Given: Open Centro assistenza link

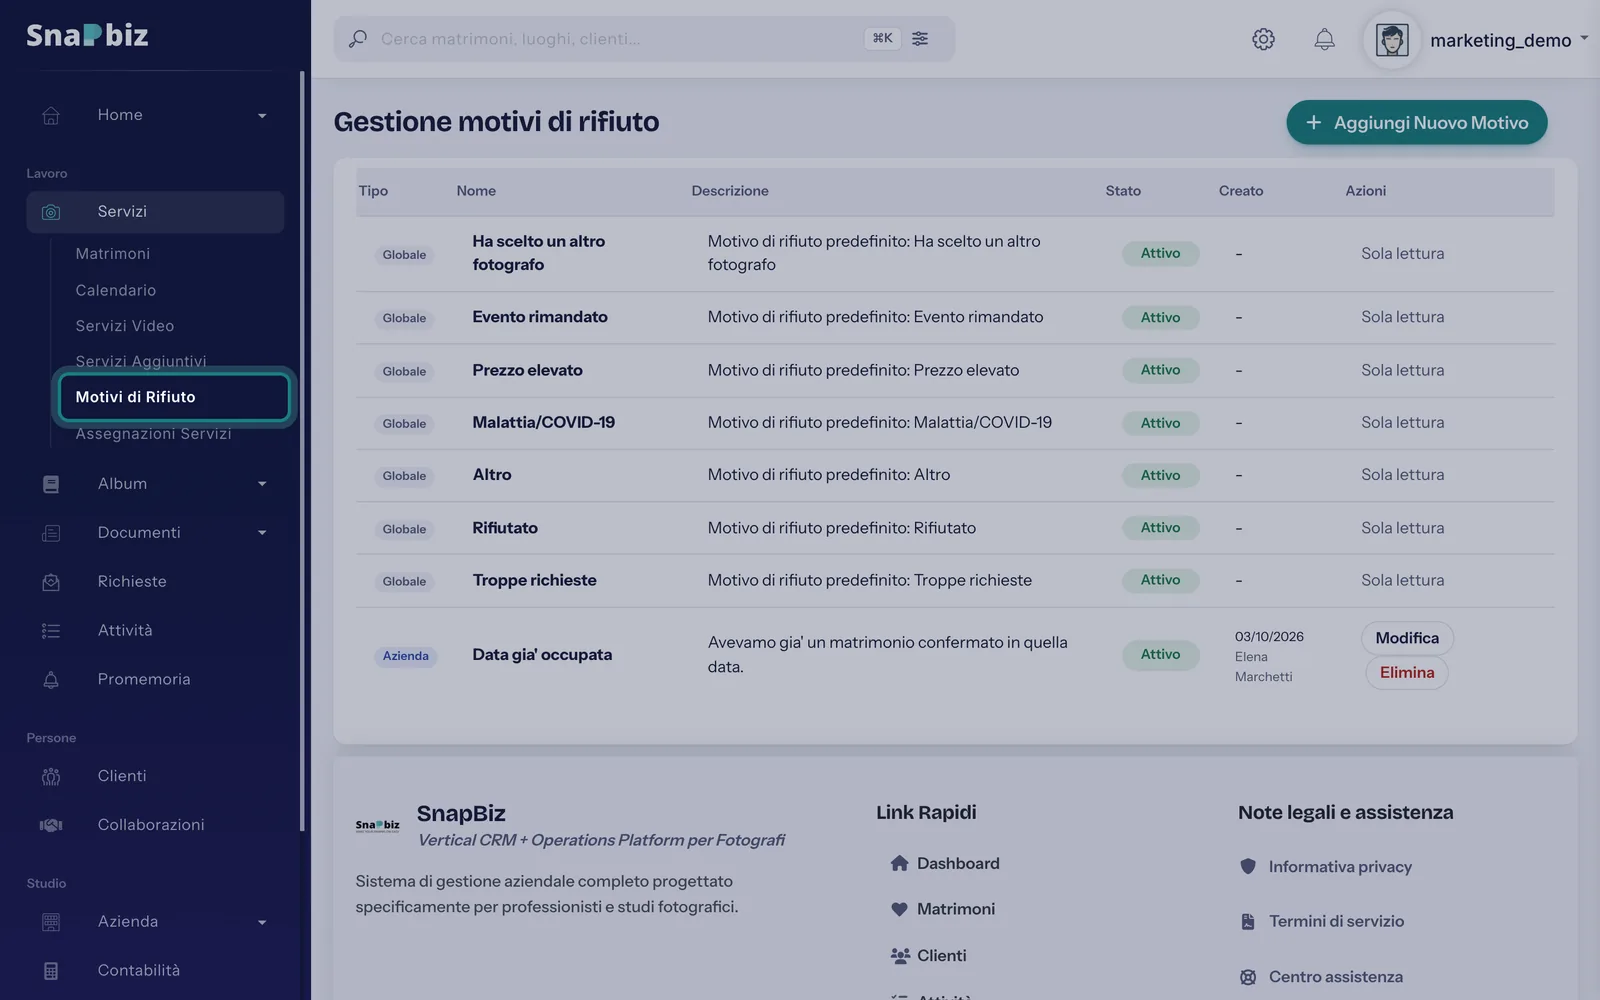Looking at the screenshot, I should [1321, 977].
